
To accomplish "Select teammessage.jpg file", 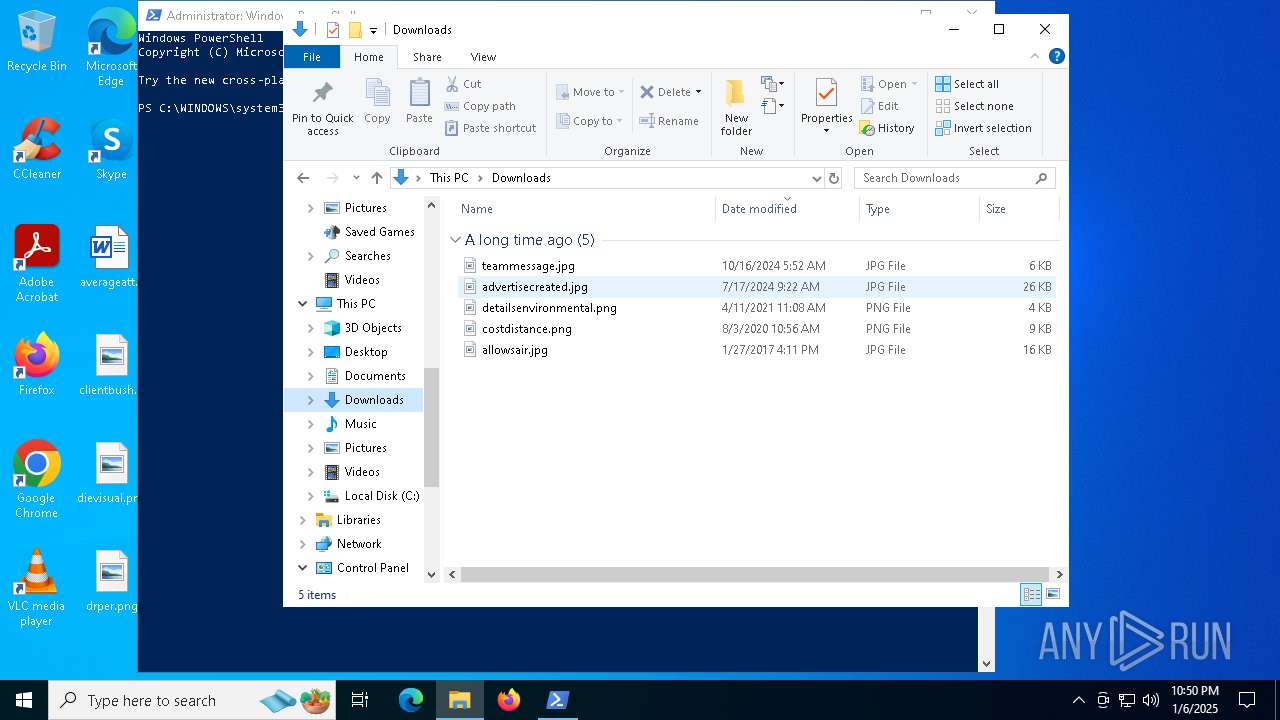I will click(528, 266).
